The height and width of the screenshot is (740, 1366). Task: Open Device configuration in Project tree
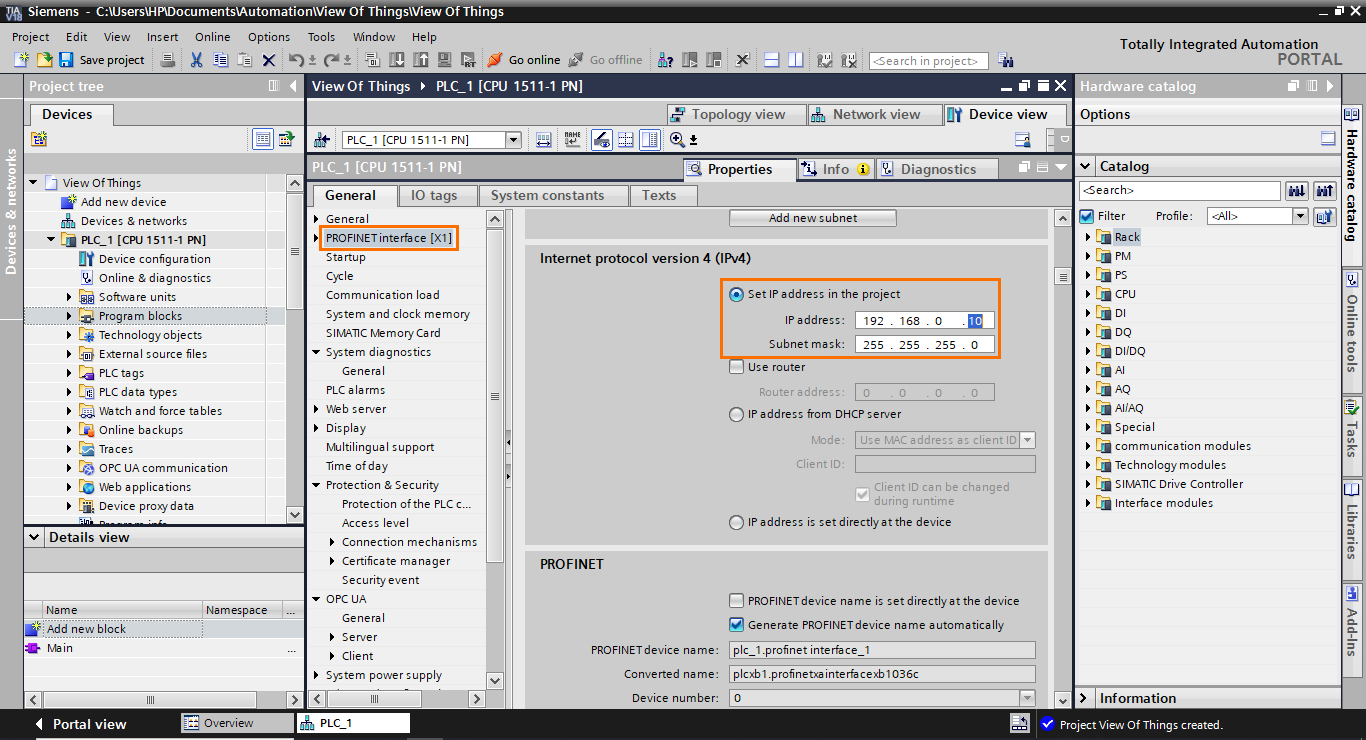tap(155, 259)
